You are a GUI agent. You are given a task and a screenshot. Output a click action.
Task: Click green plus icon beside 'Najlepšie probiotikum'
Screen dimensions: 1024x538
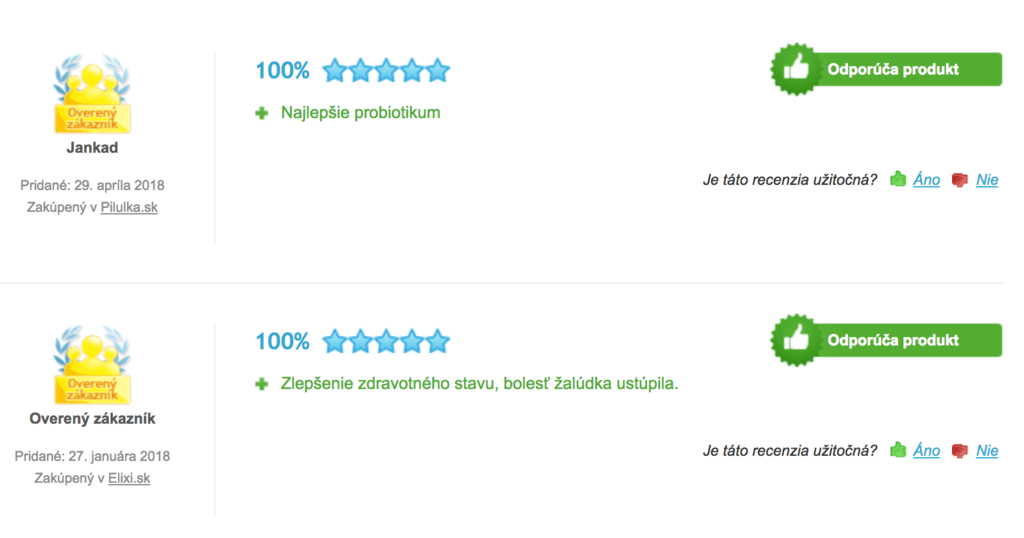tap(262, 114)
